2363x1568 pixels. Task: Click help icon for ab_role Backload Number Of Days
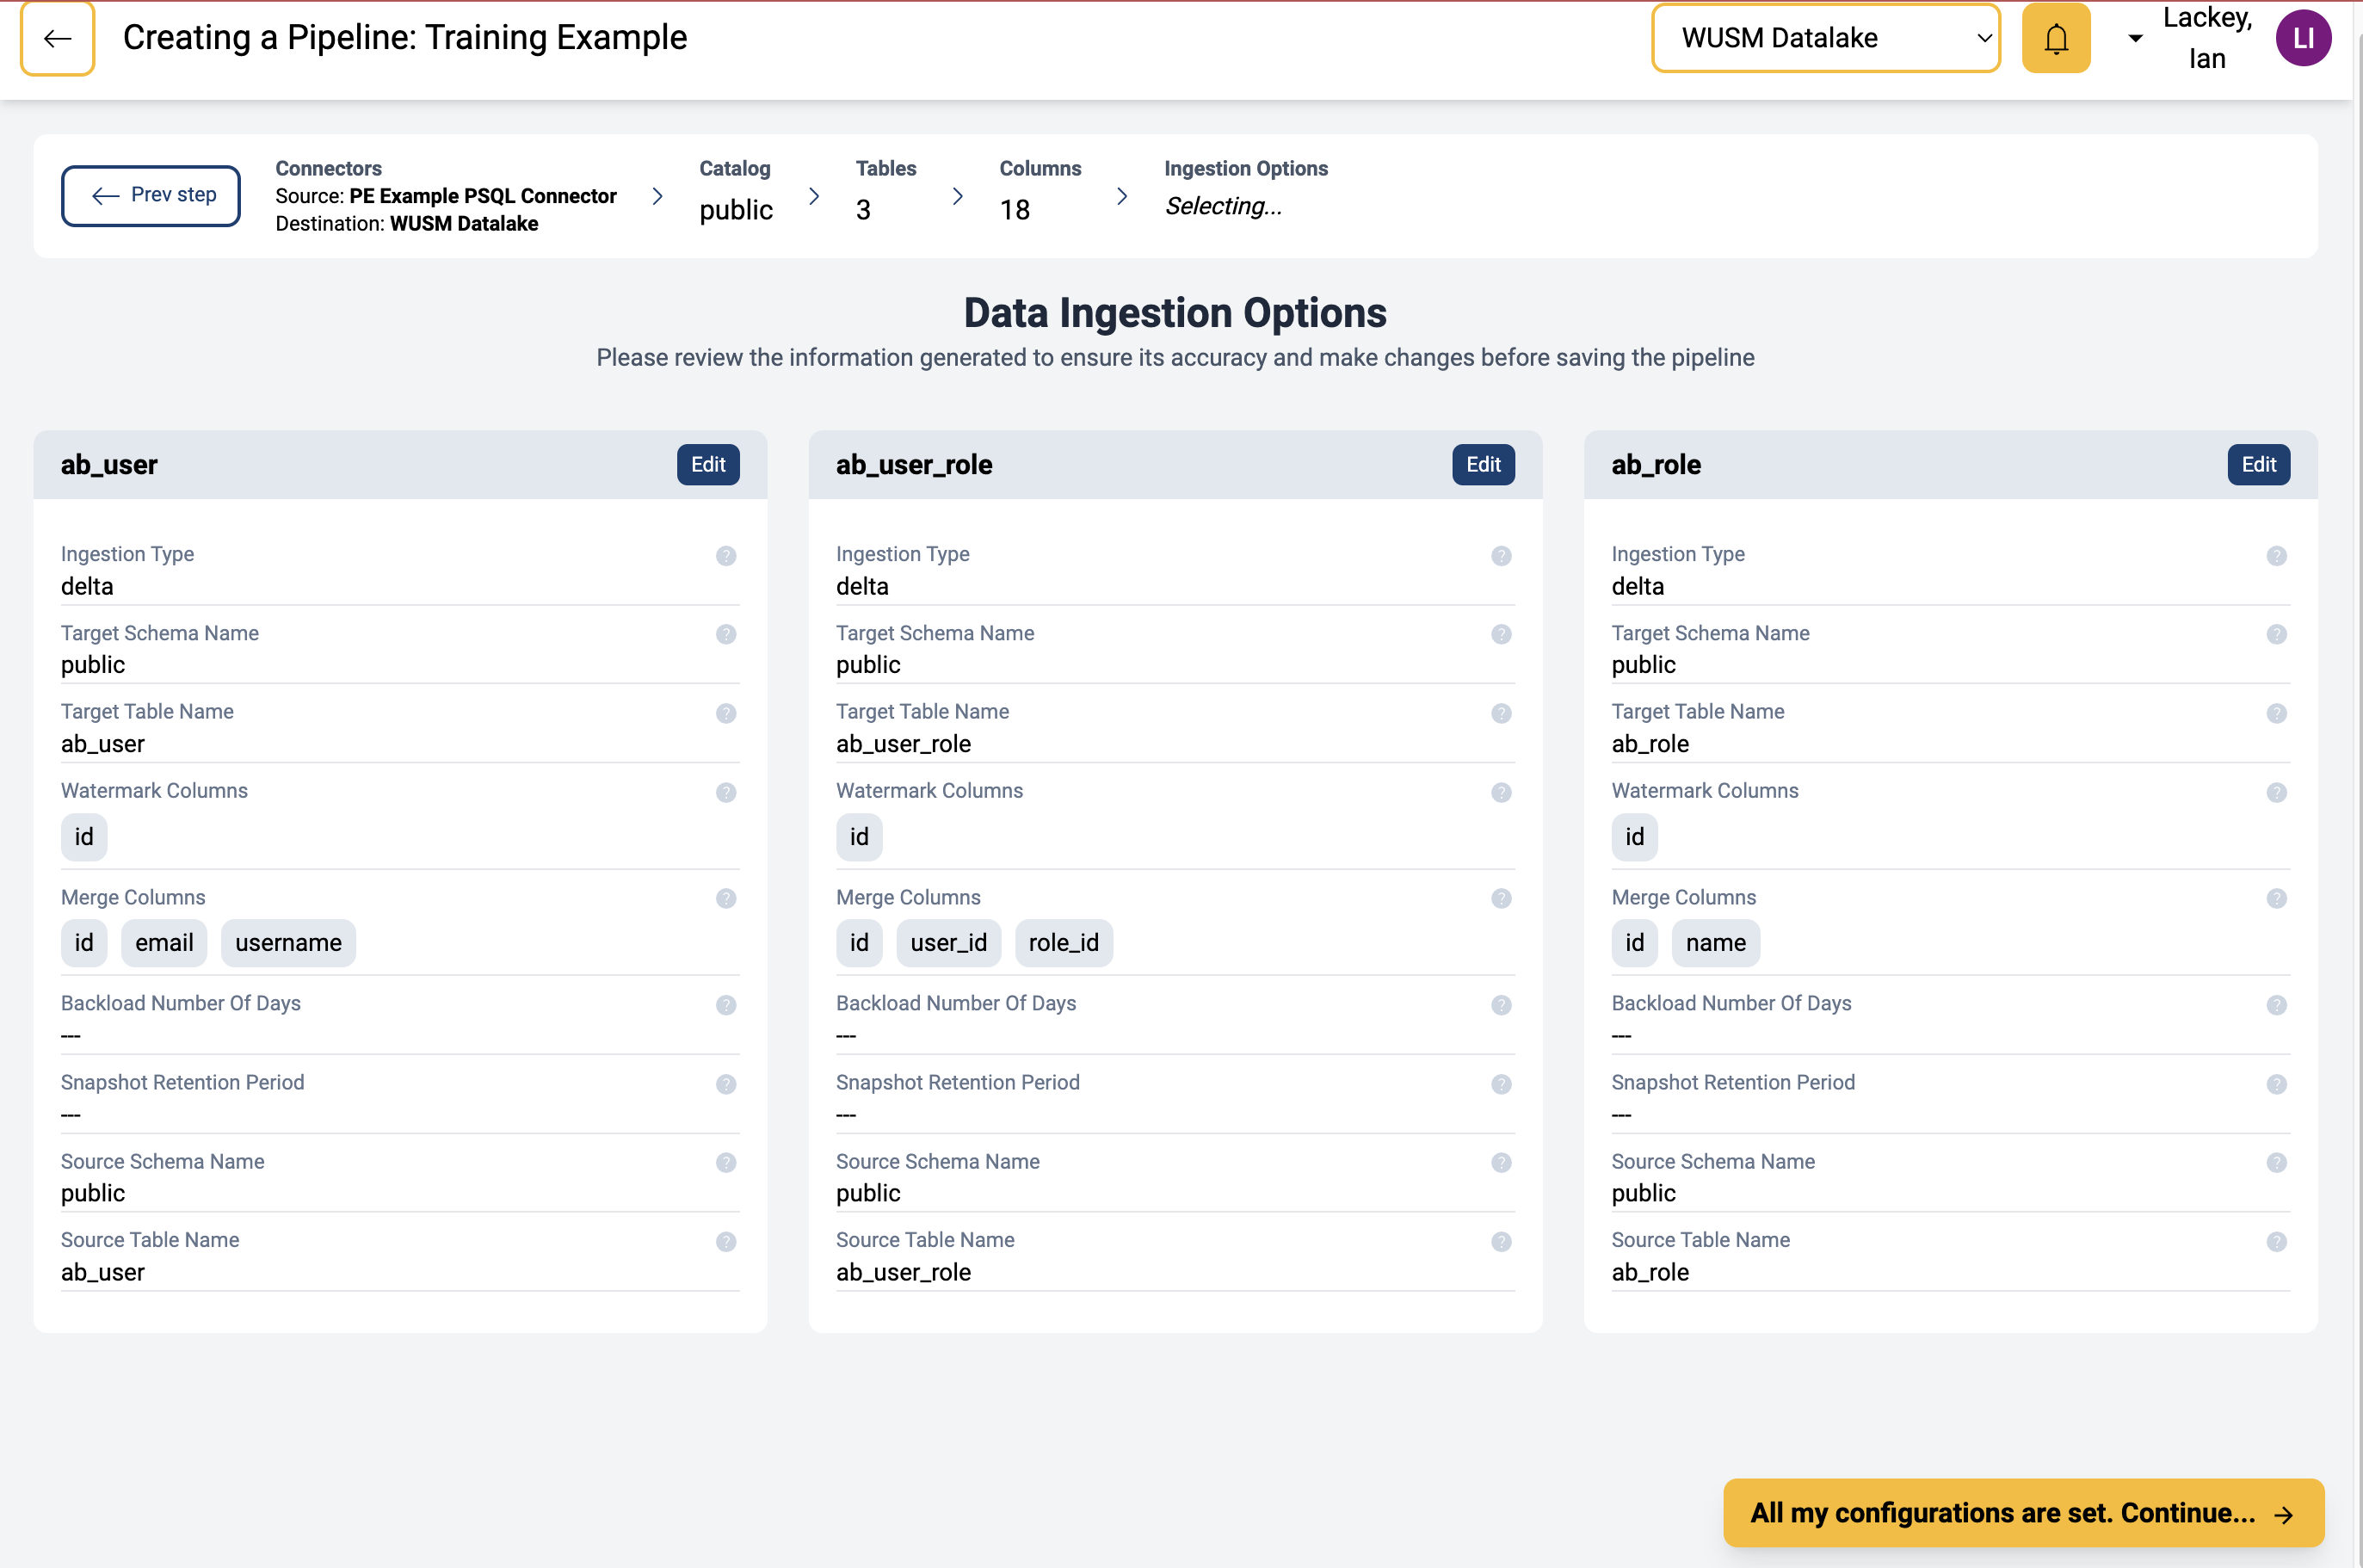click(2277, 1005)
